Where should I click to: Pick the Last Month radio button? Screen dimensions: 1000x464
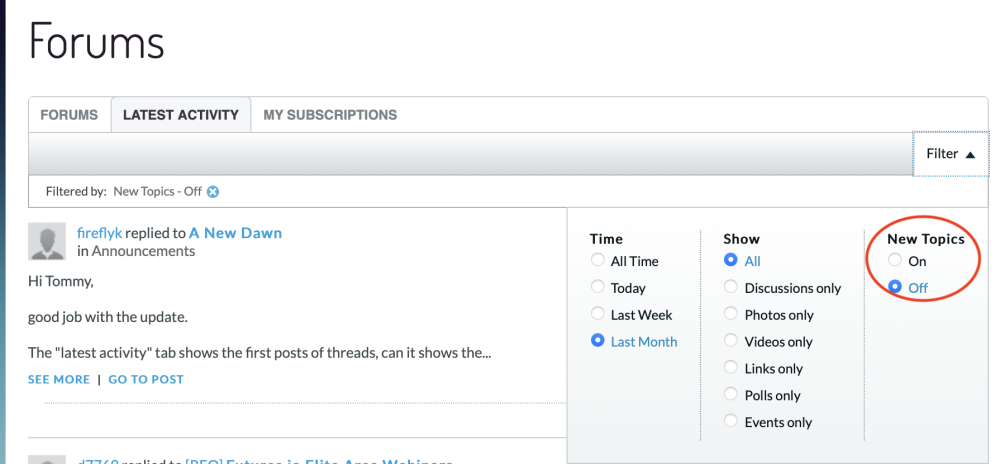[598, 342]
